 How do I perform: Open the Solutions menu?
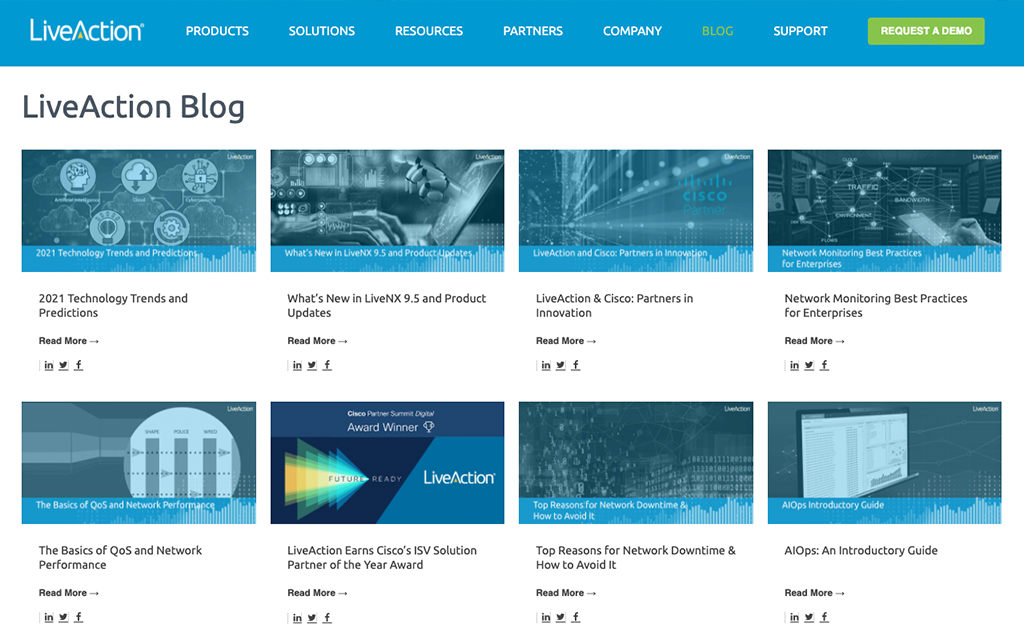(x=321, y=31)
